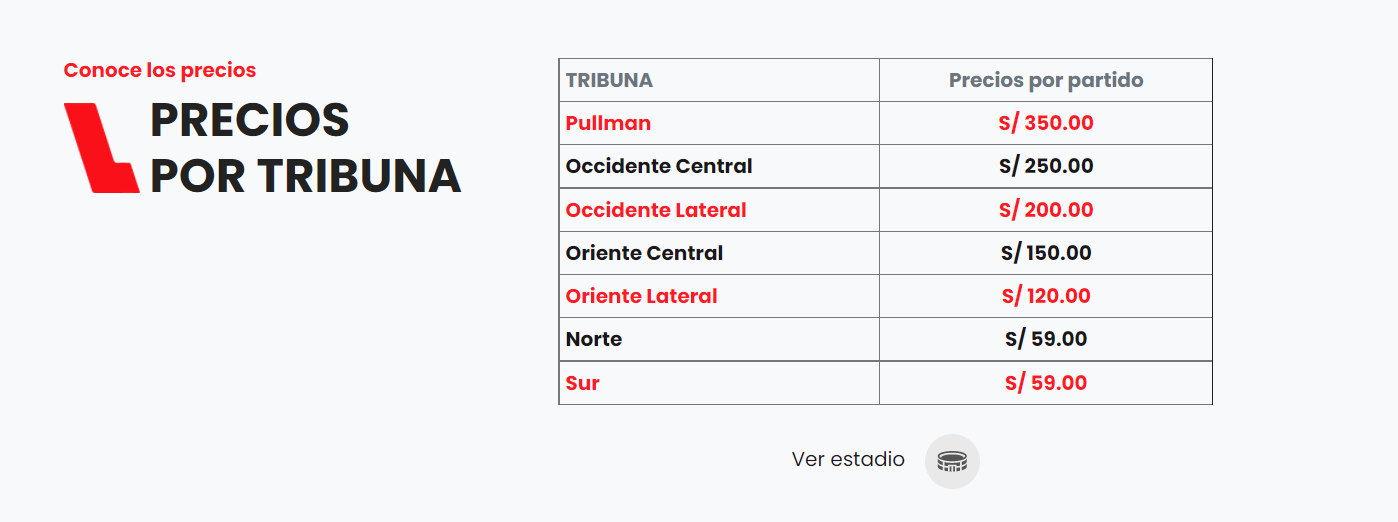
Task: Click the 'Conoce los precios' red text
Action: coord(160,70)
